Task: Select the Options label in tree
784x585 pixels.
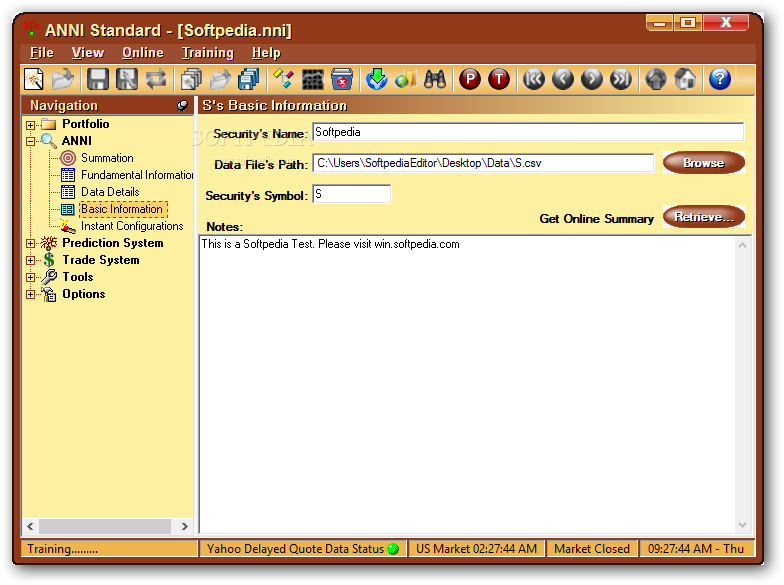Action: [84, 294]
